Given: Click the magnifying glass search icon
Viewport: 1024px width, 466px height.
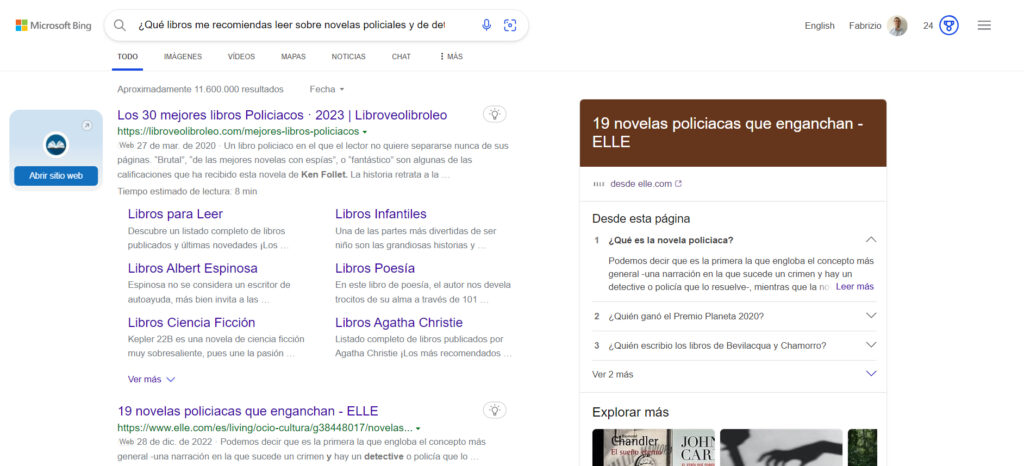Looking at the screenshot, I should pyautogui.click(x=120, y=25).
